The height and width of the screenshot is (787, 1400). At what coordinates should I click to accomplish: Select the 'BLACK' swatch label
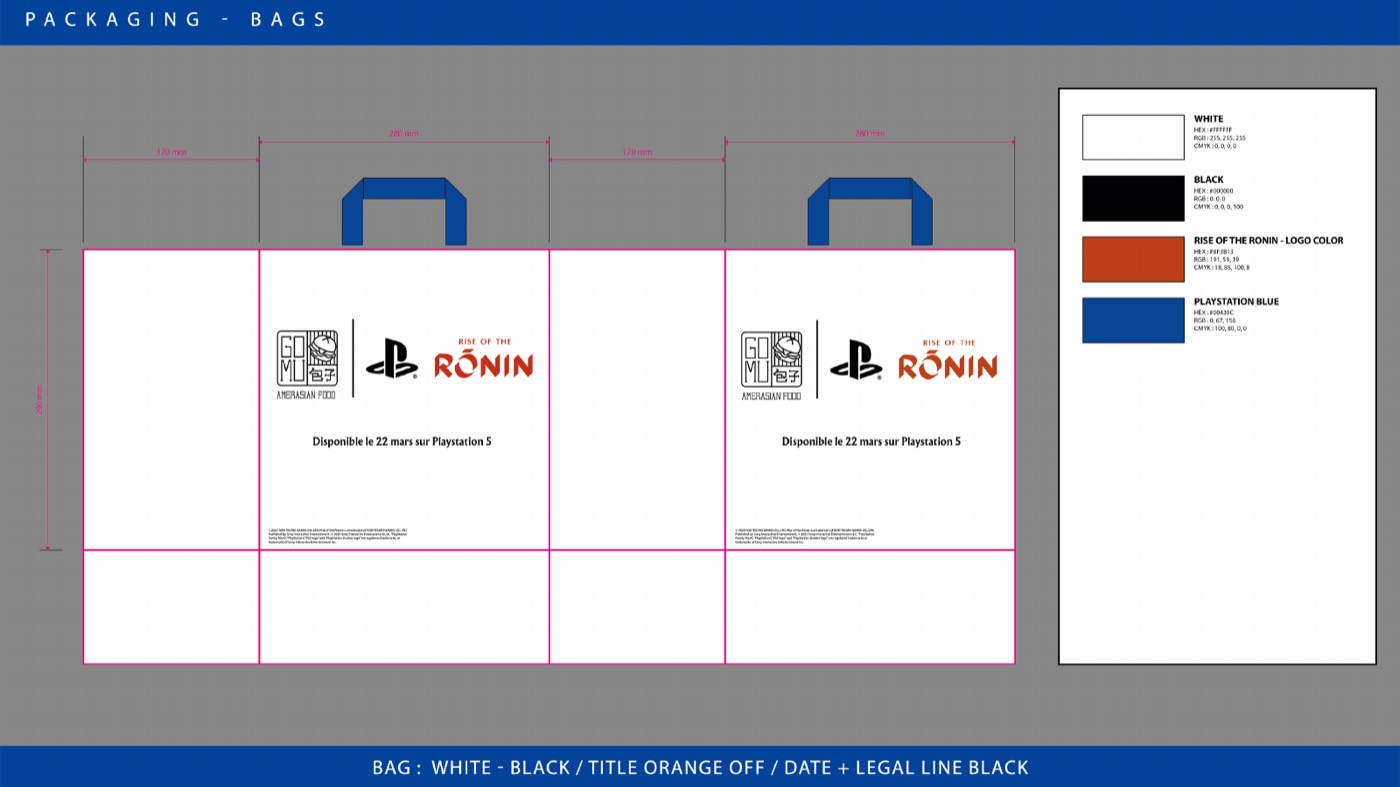(1208, 180)
